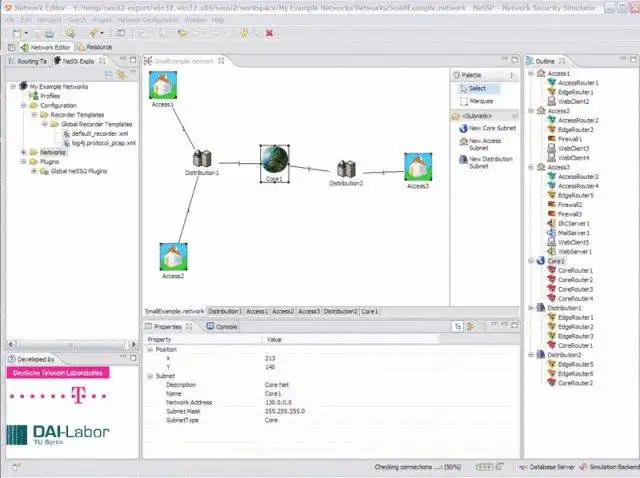Click the WebClient2 icon in Outline
The width and height of the screenshot is (640, 478).
click(551, 101)
